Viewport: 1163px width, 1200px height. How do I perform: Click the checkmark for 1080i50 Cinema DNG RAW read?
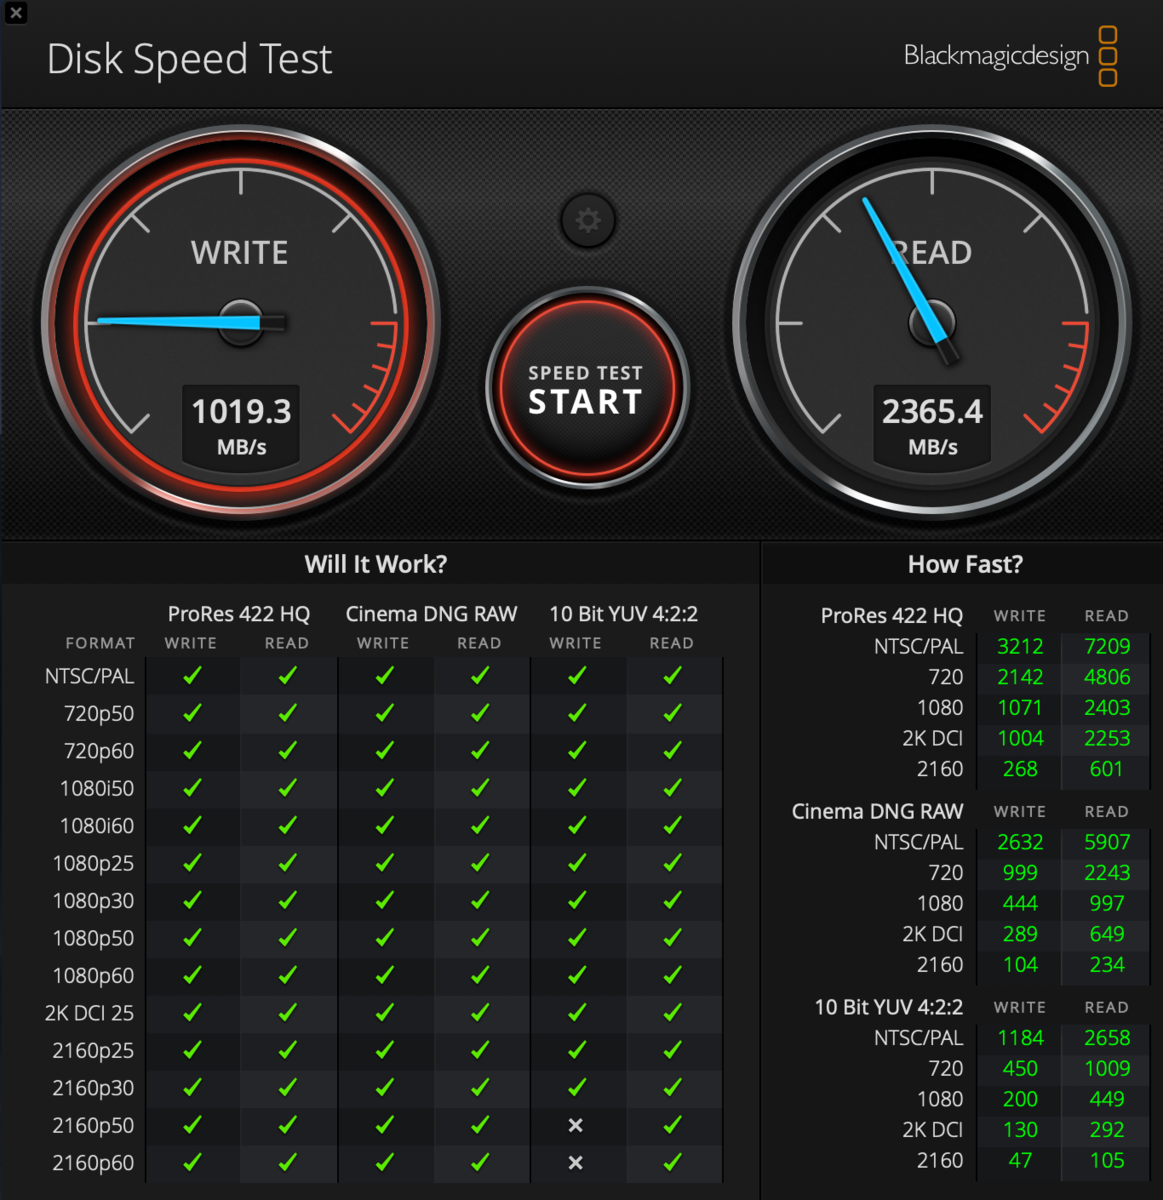pyautogui.click(x=480, y=788)
